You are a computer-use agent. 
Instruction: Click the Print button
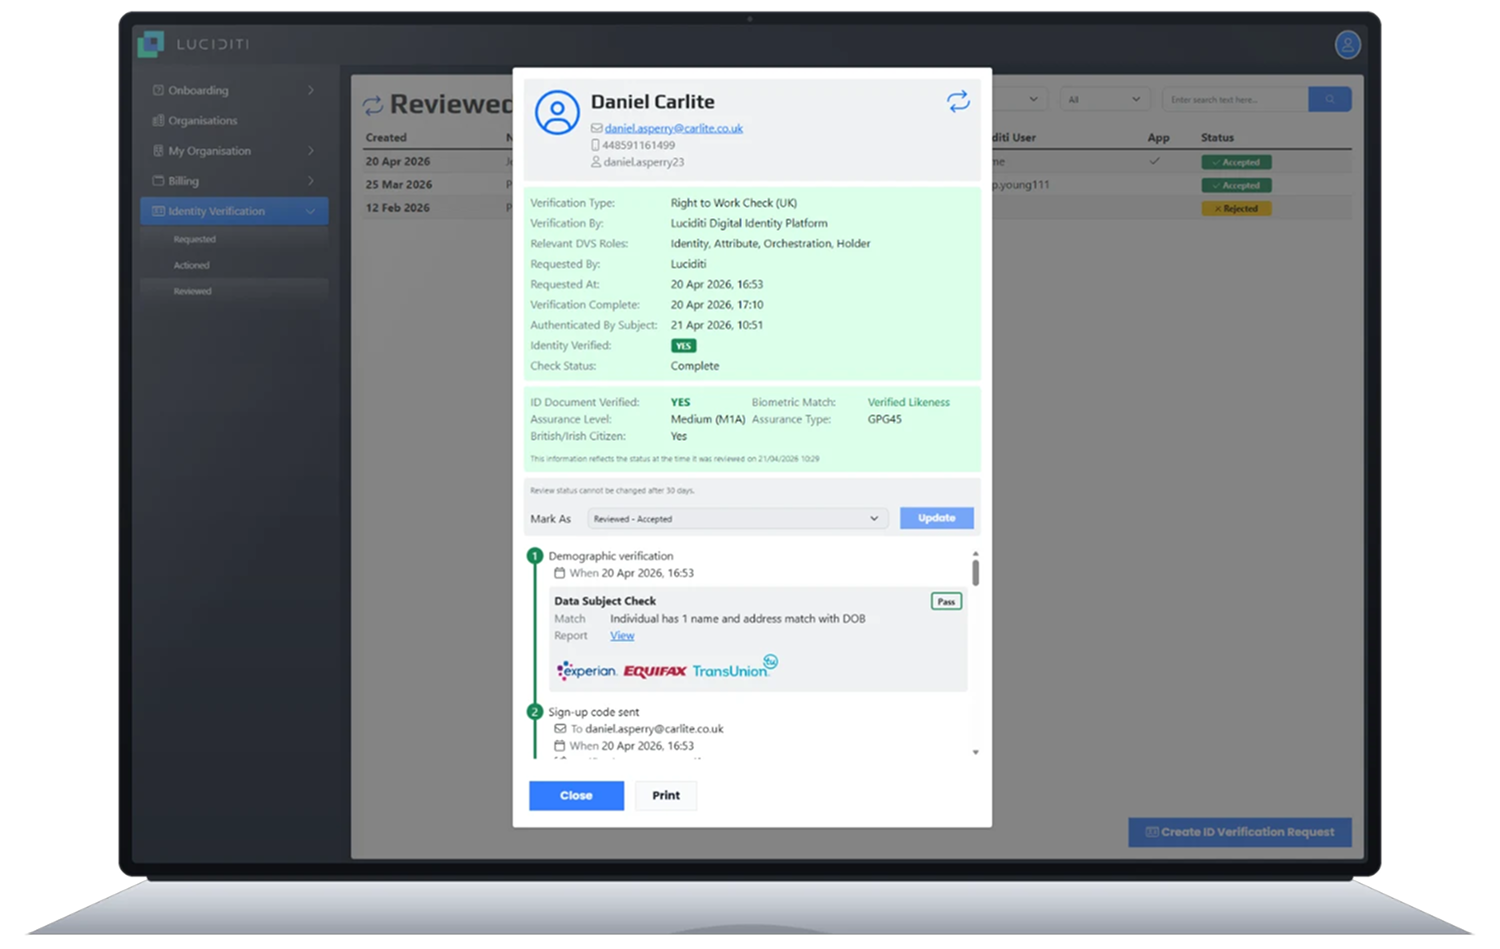click(666, 795)
